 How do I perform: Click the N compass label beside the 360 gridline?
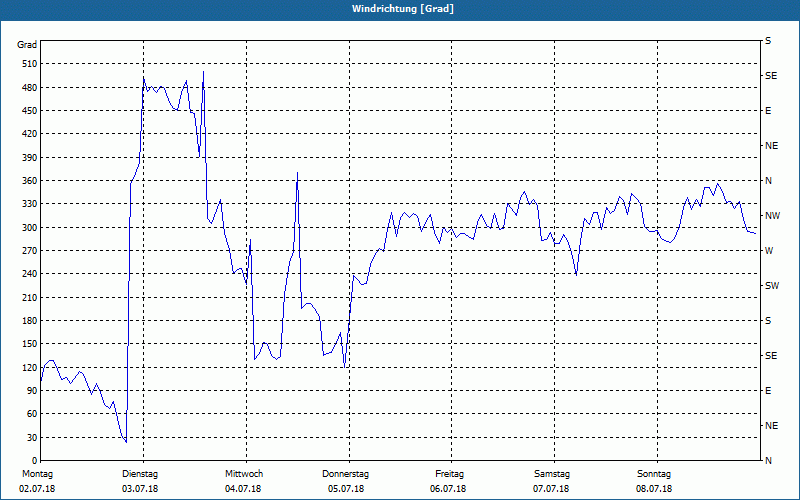(x=768, y=181)
